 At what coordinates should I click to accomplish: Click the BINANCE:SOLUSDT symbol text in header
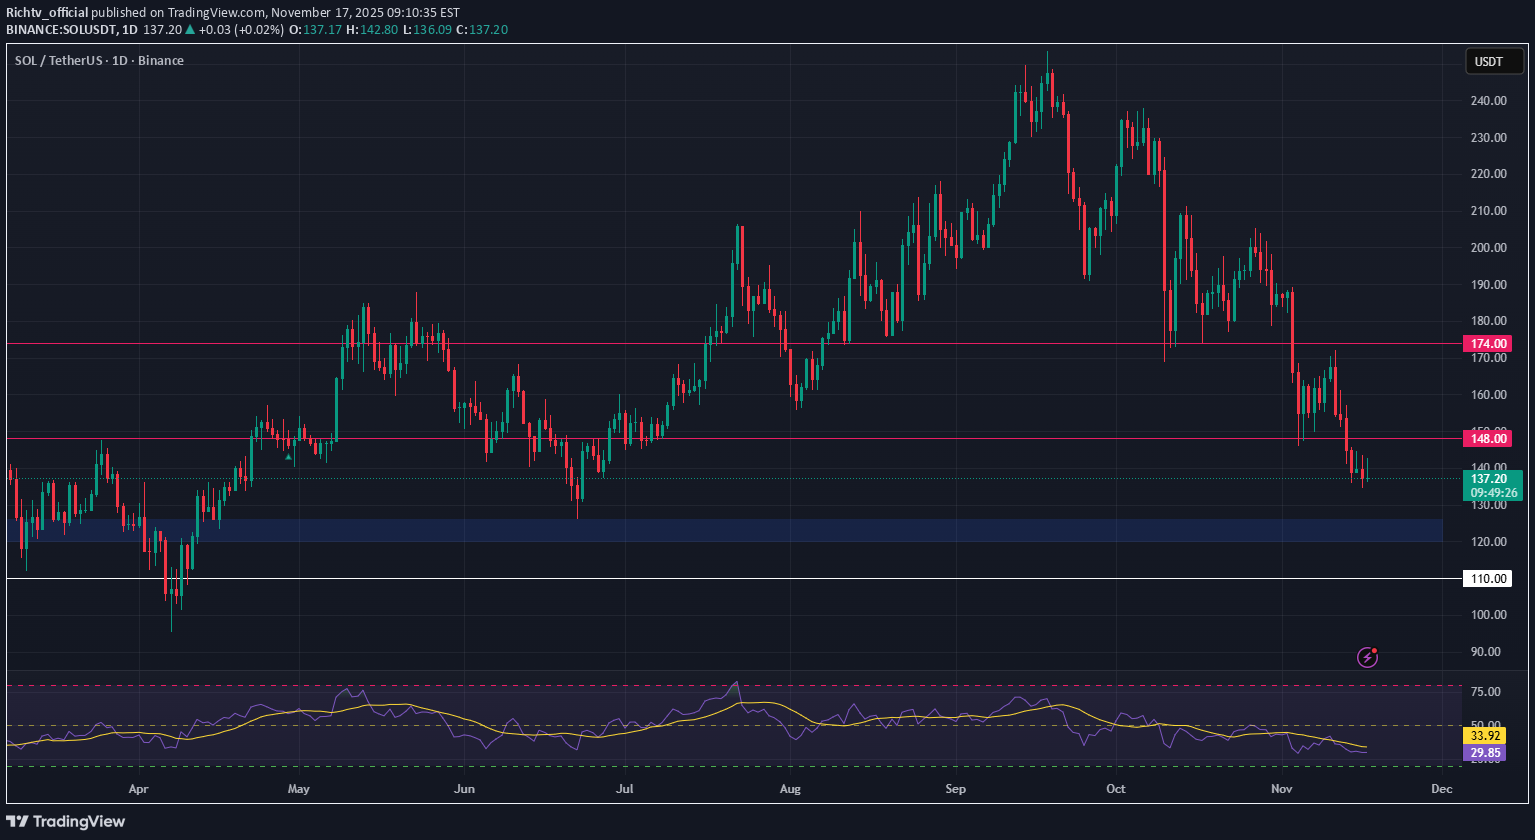(58, 30)
